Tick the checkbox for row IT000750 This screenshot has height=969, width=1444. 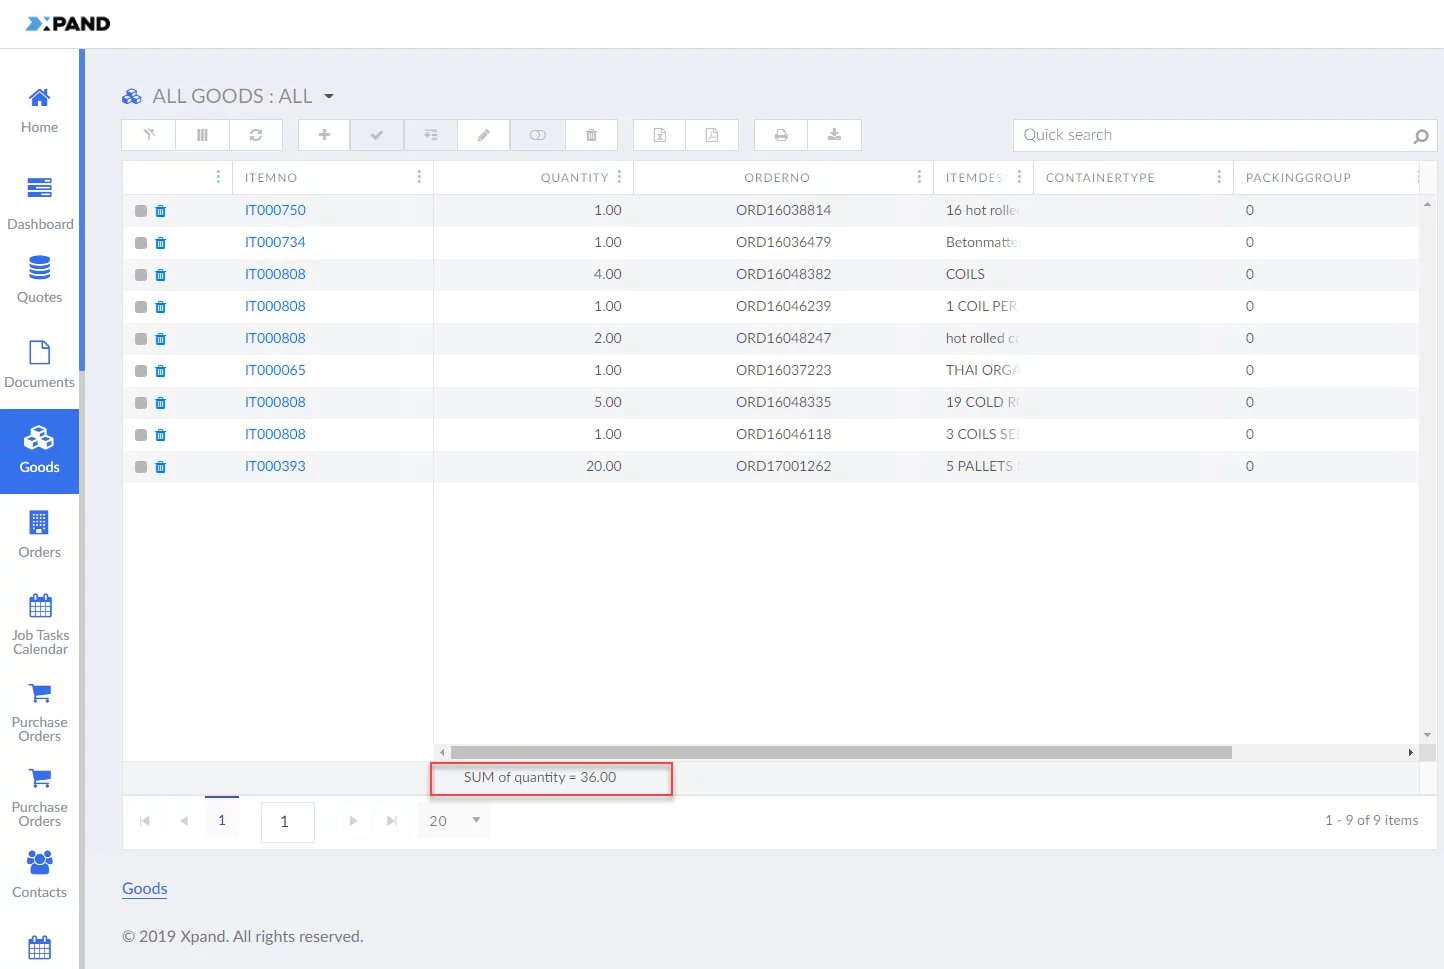(x=141, y=211)
